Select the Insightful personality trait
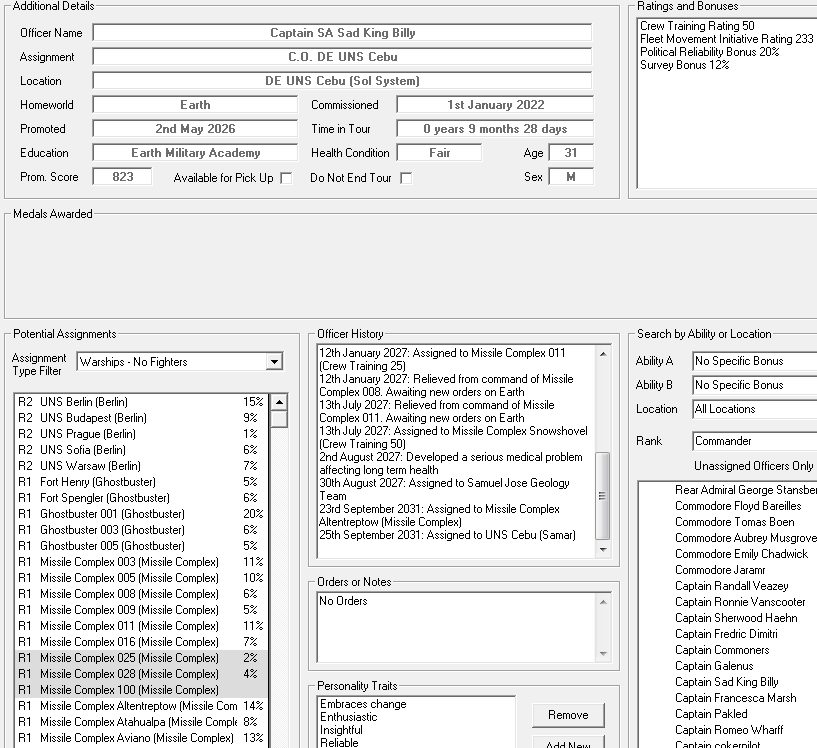Image resolution: width=817 pixels, height=748 pixels. (341, 730)
